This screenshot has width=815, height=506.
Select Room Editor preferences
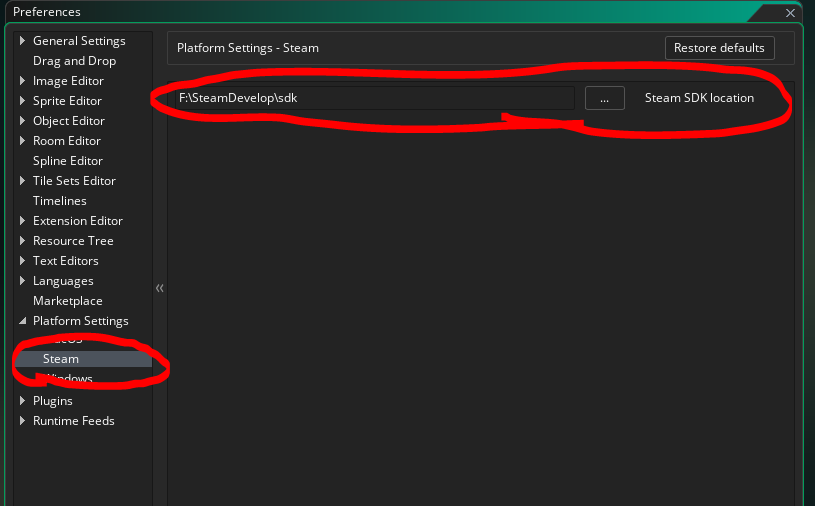(67, 141)
